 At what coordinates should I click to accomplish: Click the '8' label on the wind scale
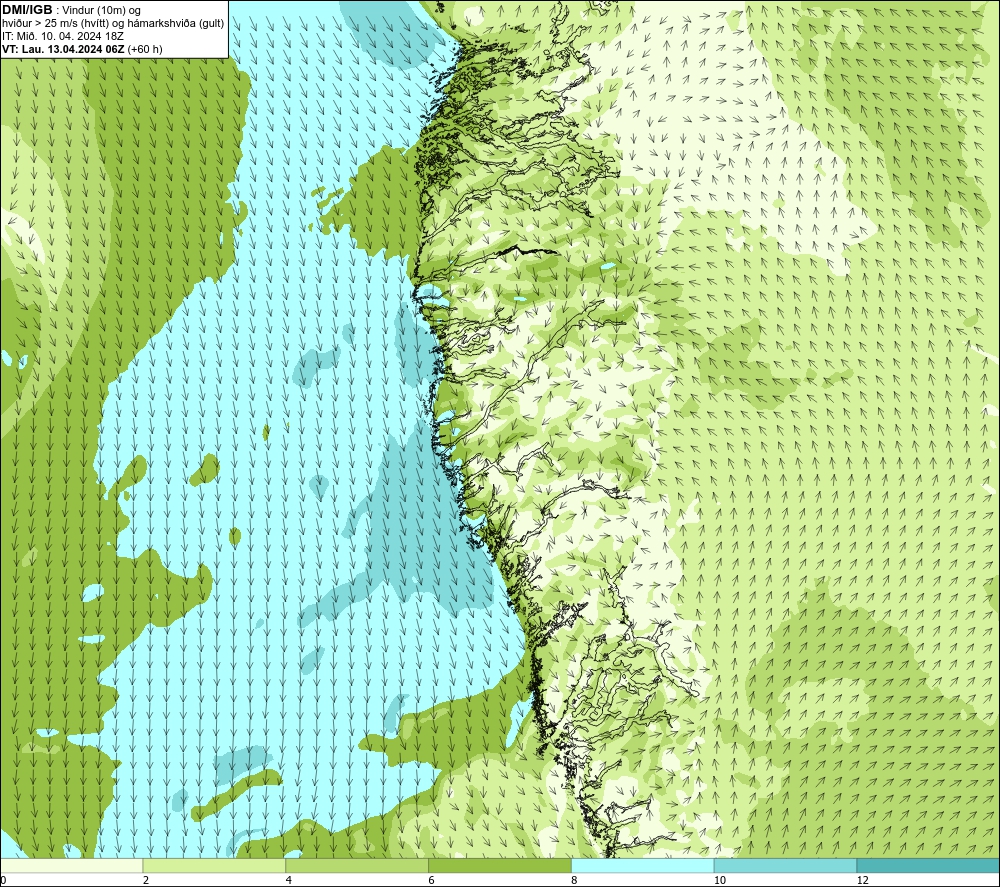tap(575, 880)
